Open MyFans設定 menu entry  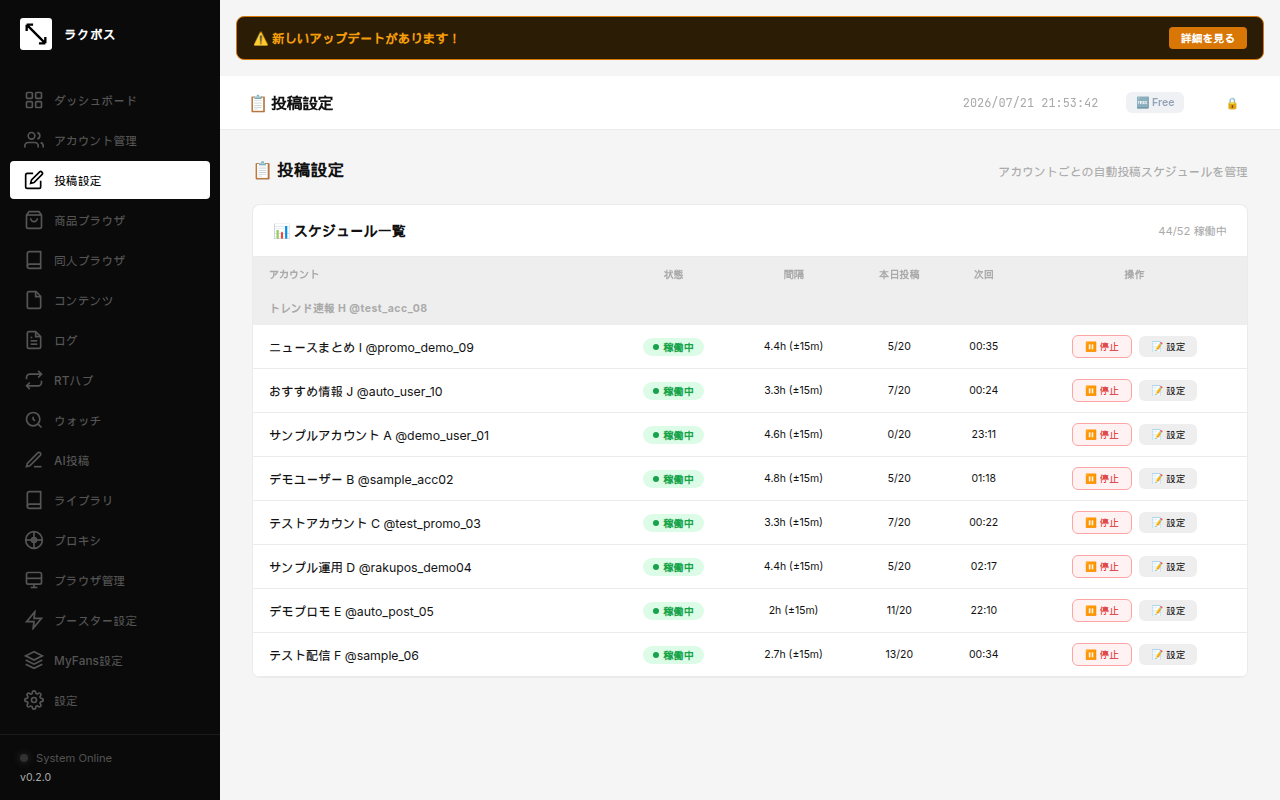point(110,660)
